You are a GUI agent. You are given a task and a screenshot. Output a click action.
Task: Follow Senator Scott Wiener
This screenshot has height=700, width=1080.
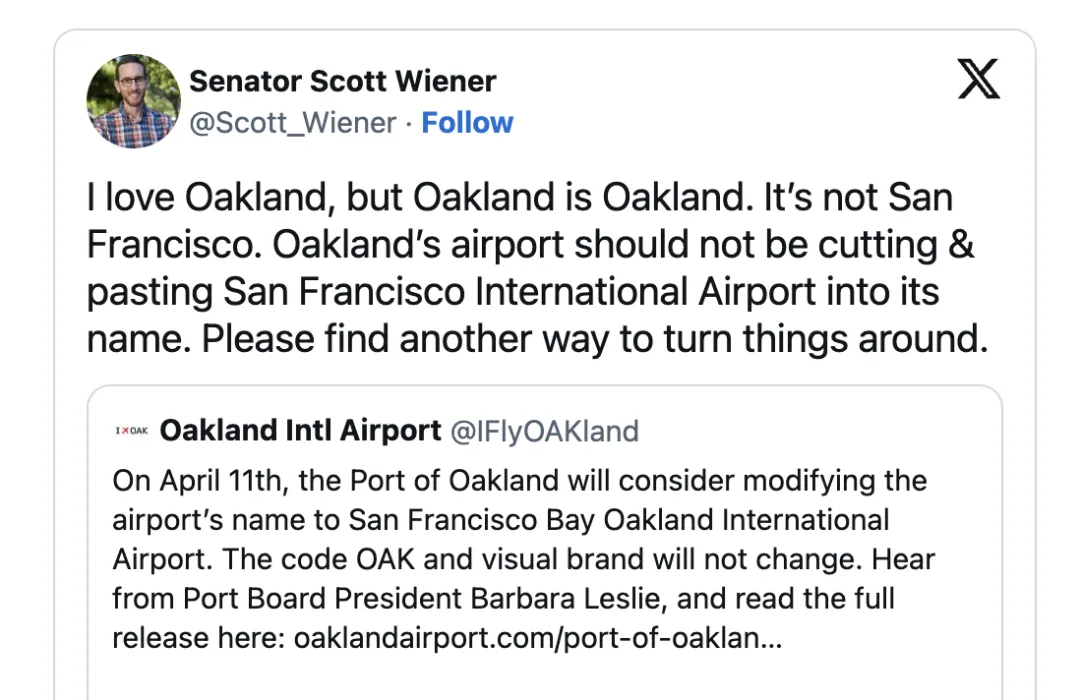pos(467,123)
